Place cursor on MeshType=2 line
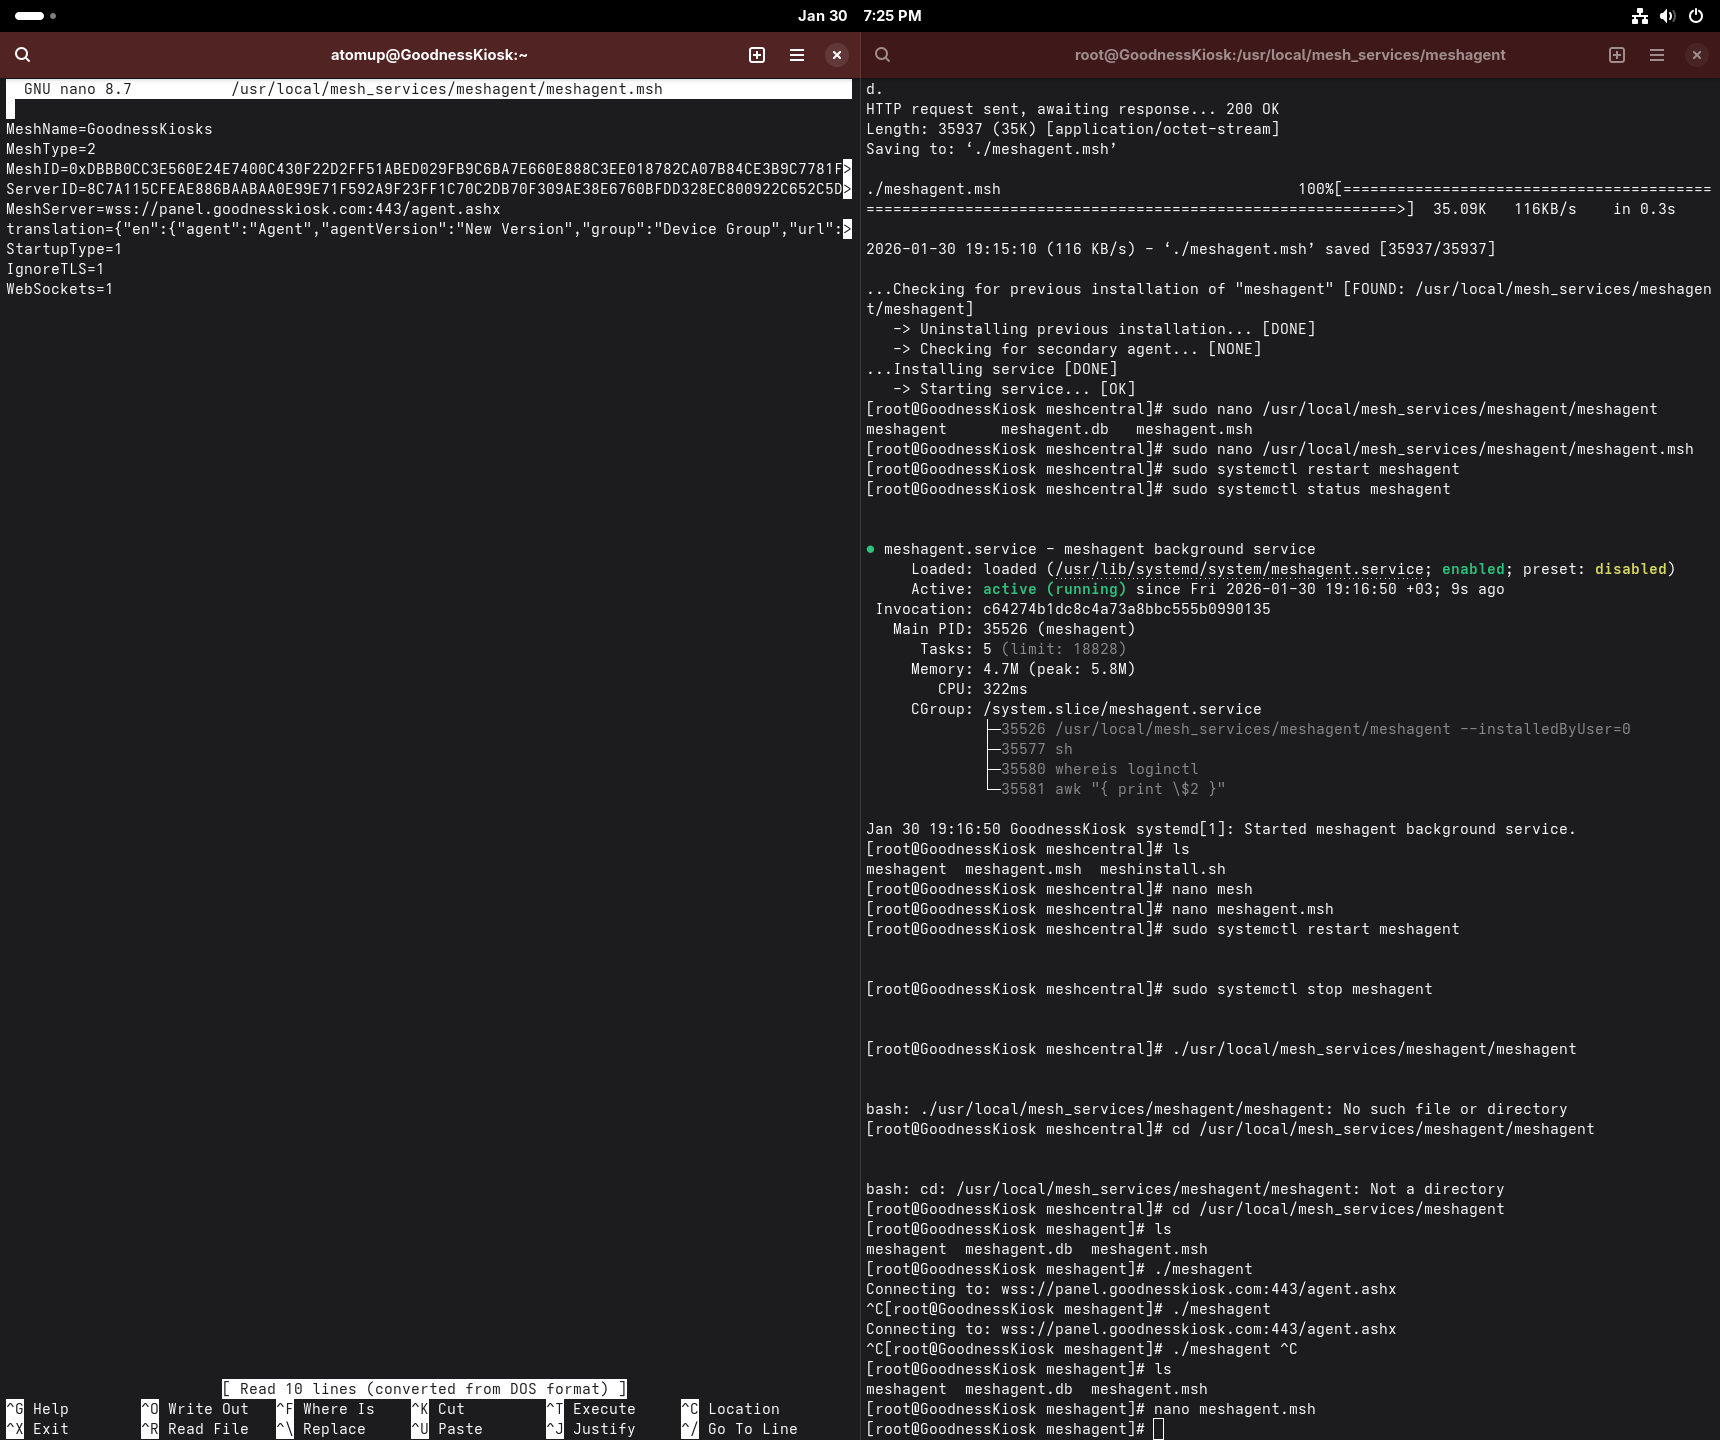 click(51, 149)
